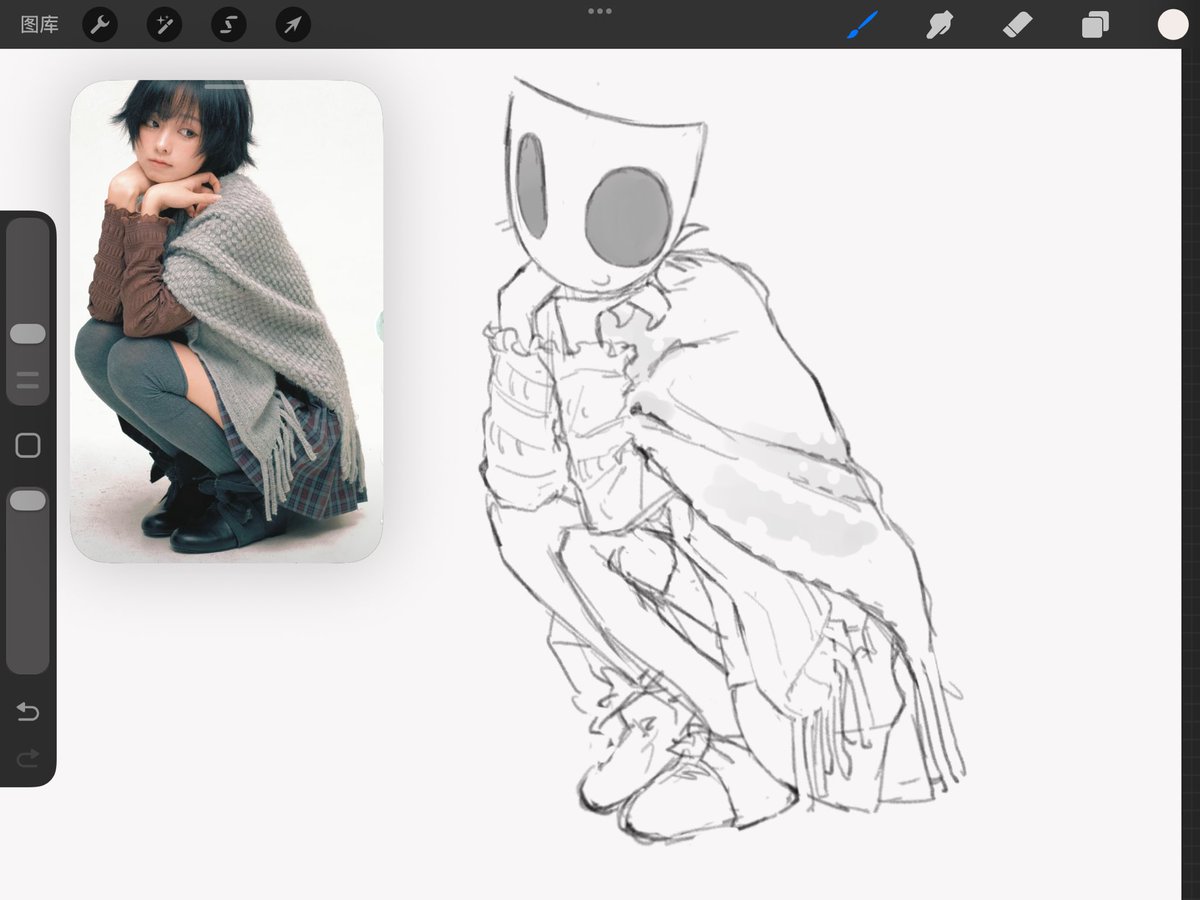This screenshot has height=900, width=1200.
Task: Tap the three-dot multitasking menu at top
Action: pyautogui.click(x=600, y=11)
